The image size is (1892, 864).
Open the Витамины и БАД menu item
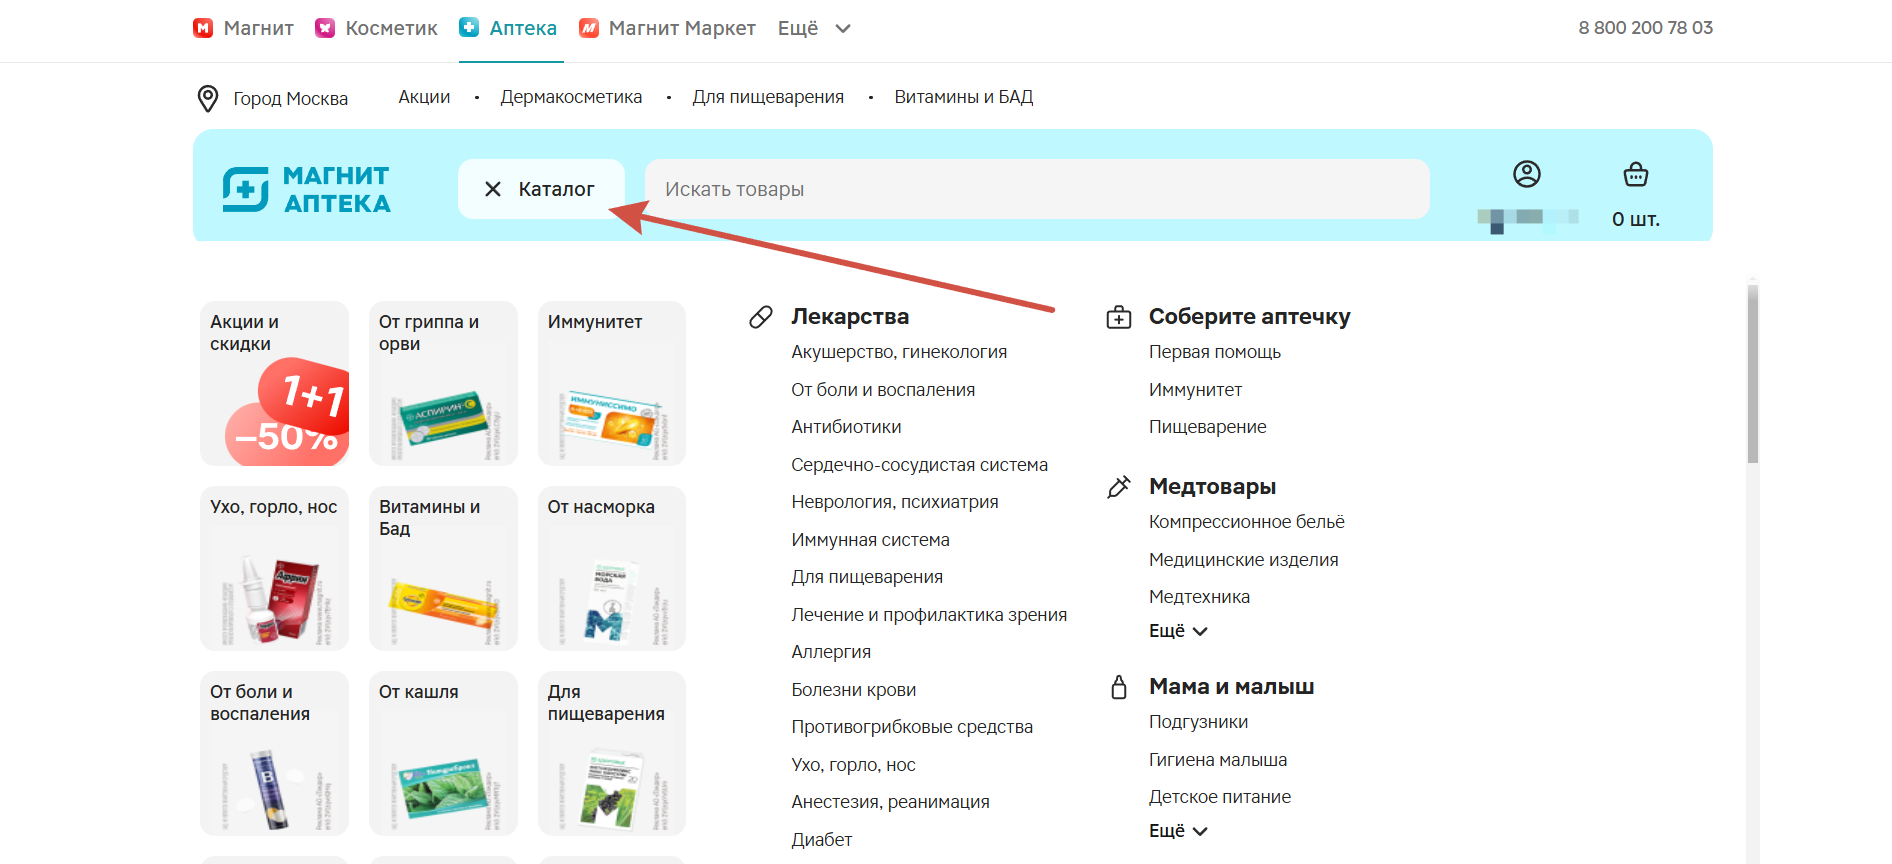tap(964, 97)
